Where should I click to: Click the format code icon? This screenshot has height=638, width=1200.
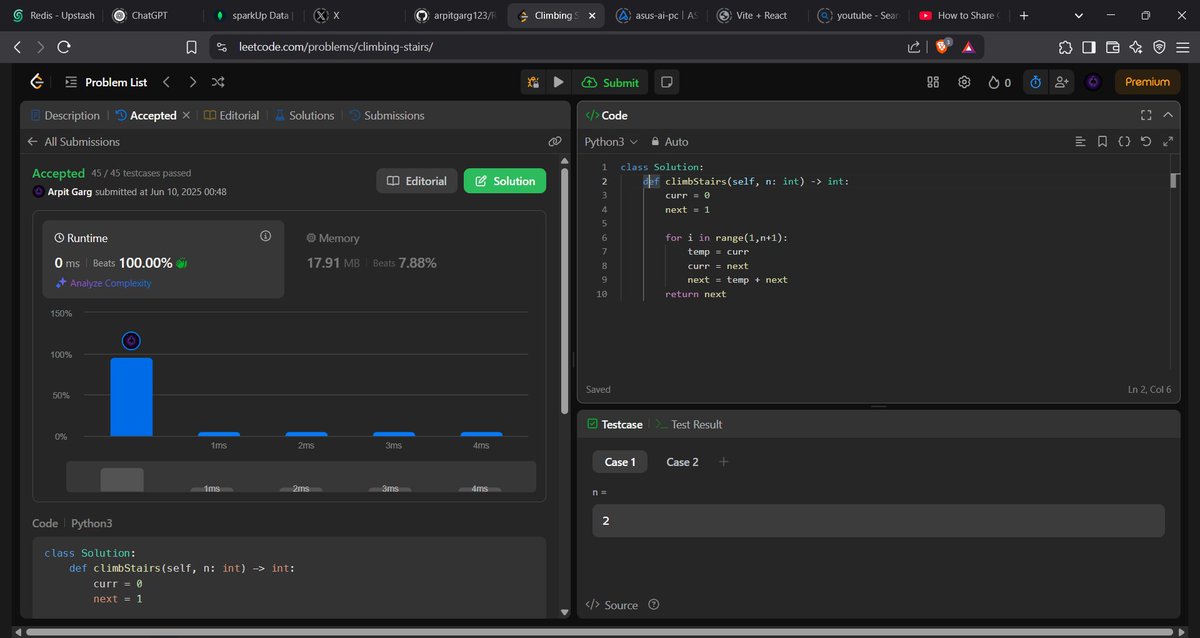[x=1080, y=142]
